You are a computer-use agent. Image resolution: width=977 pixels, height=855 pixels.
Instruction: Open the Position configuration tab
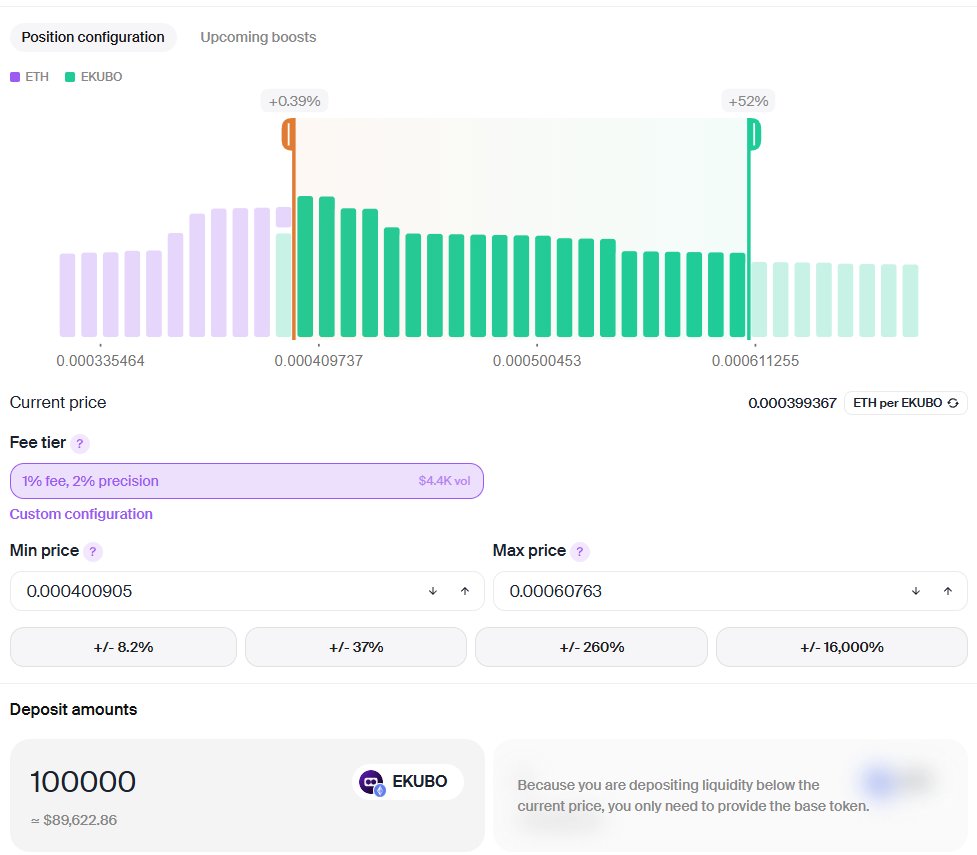click(93, 37)
